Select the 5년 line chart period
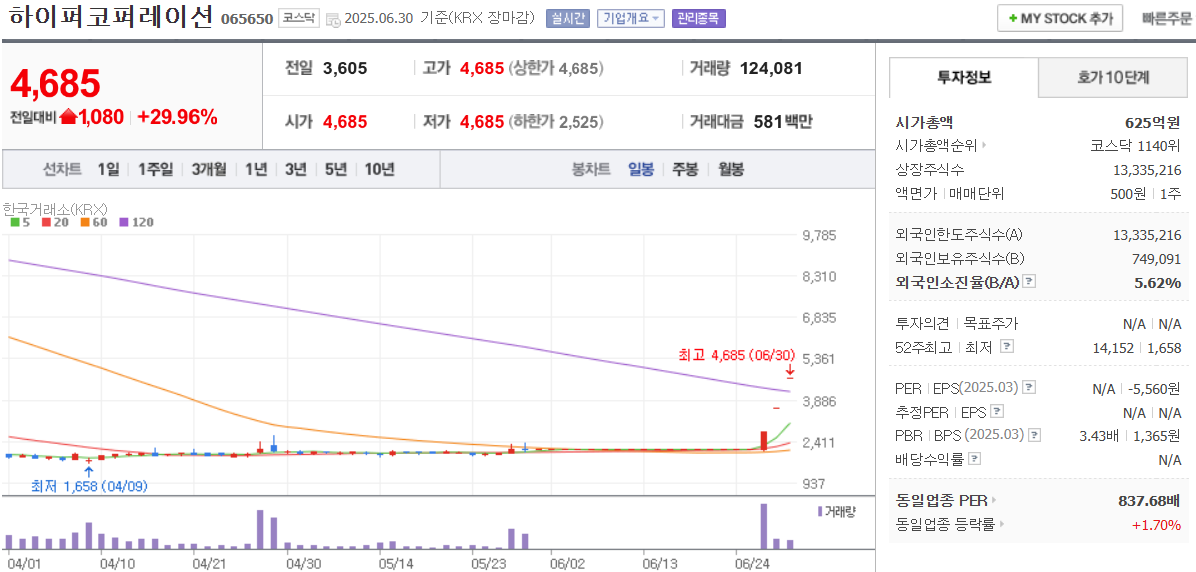The height and width of the screenshot is (572, 1196). point(336,169)
